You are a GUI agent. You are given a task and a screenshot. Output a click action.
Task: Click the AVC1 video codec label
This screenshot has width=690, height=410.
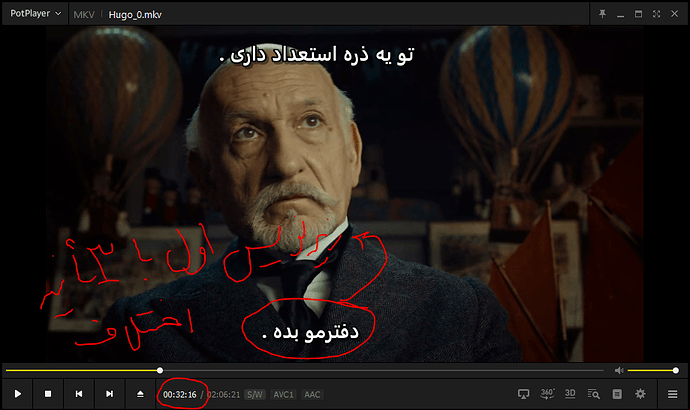click(283, 395)
